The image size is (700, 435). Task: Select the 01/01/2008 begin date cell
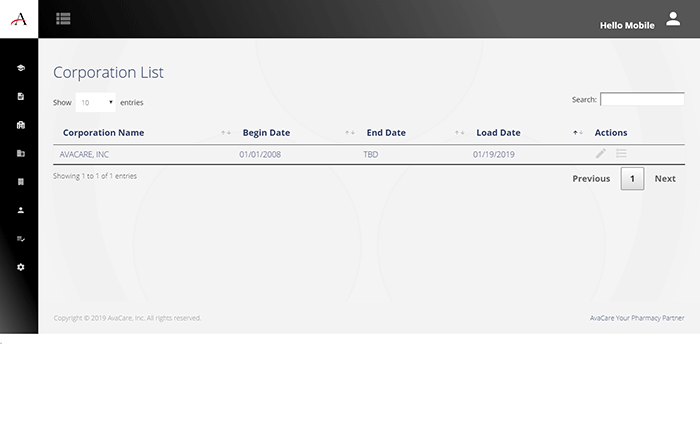260,155
